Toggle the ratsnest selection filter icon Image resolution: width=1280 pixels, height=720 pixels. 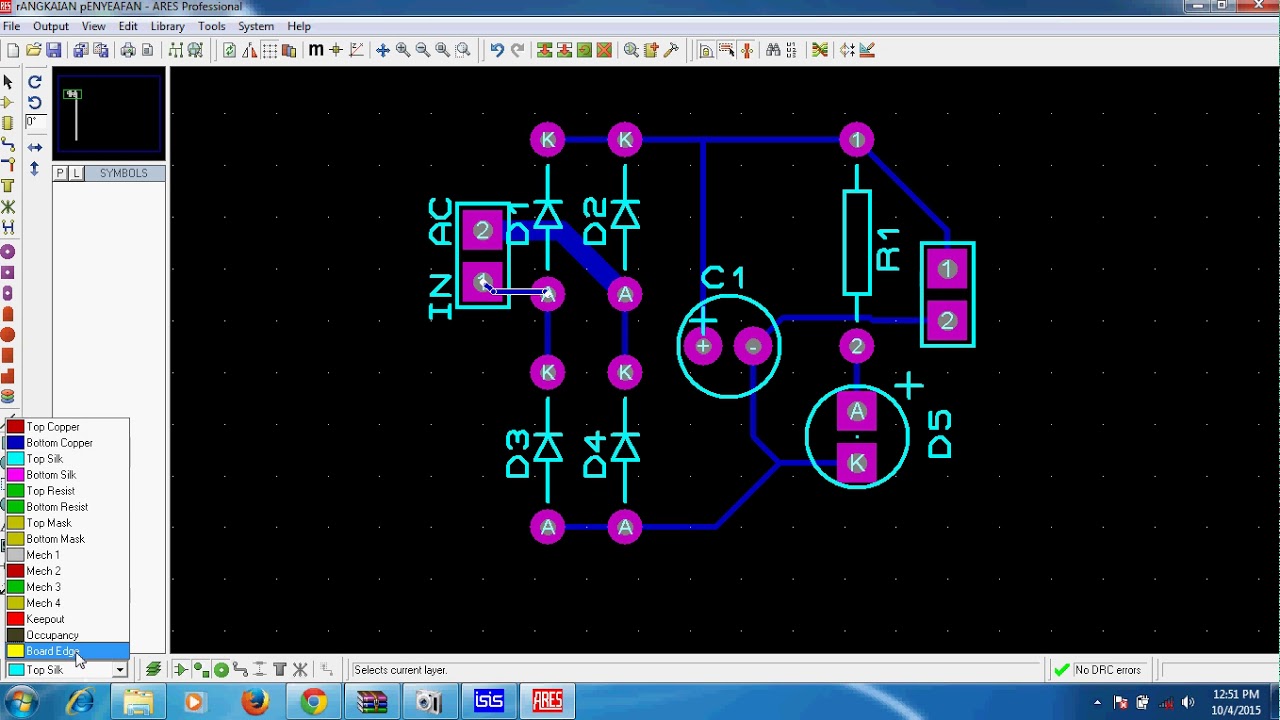(299, 670)
